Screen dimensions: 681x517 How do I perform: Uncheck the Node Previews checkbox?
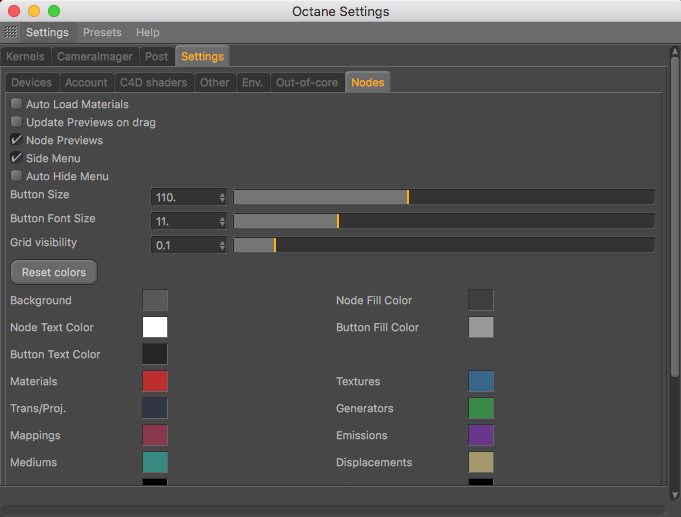point(17,140)
